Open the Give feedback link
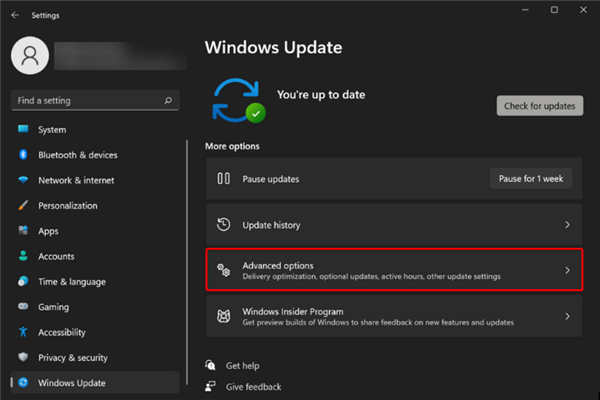Viewport: 600px width, 400px height. [x=253, y=387]
